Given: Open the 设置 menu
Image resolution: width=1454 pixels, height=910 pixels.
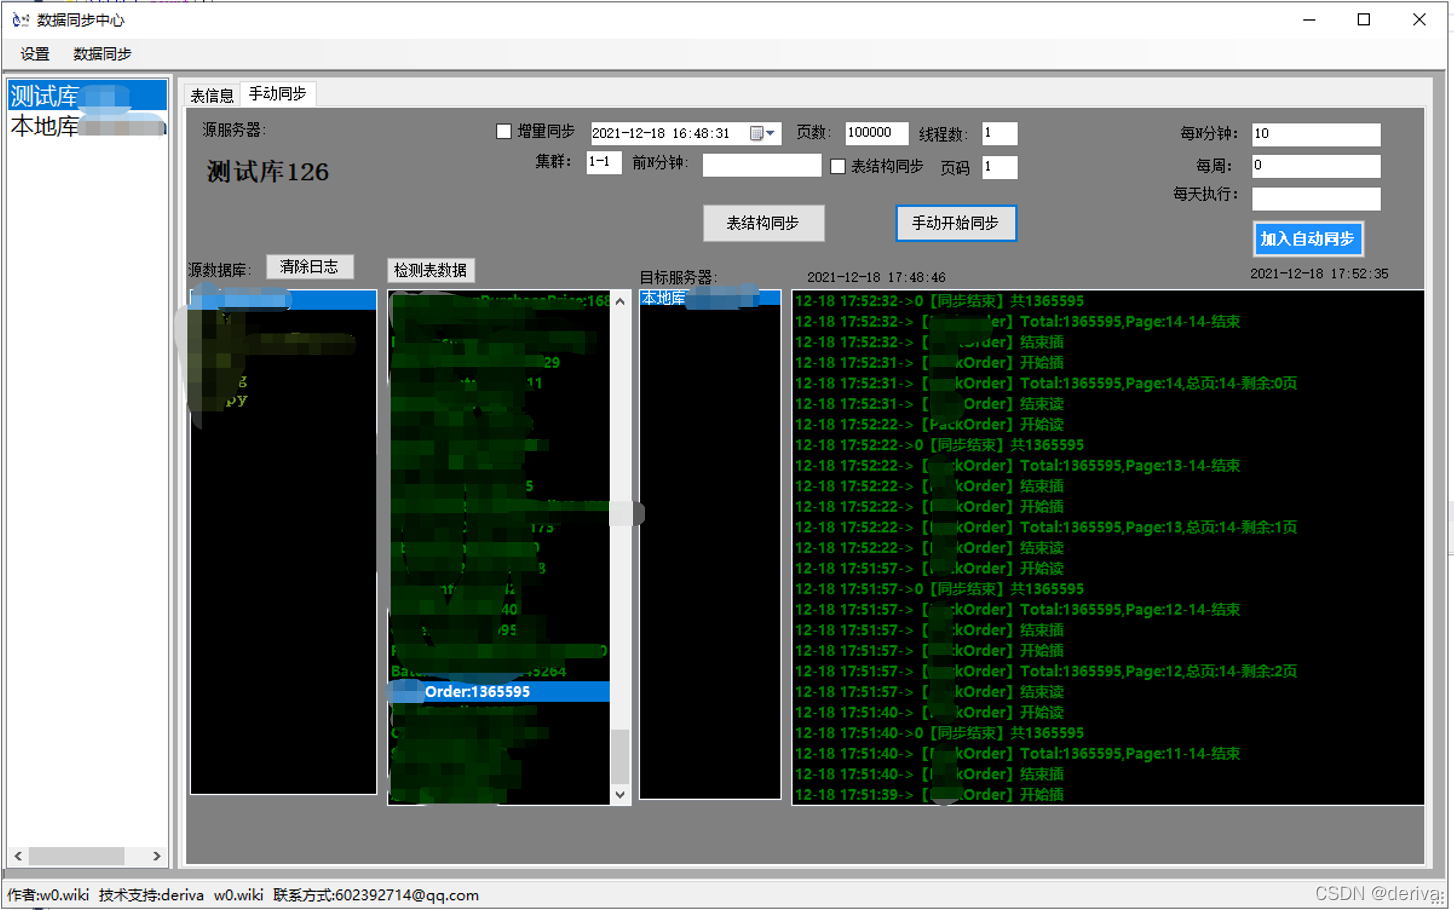Looking at the screenshot, I should [x=35, y=54].
